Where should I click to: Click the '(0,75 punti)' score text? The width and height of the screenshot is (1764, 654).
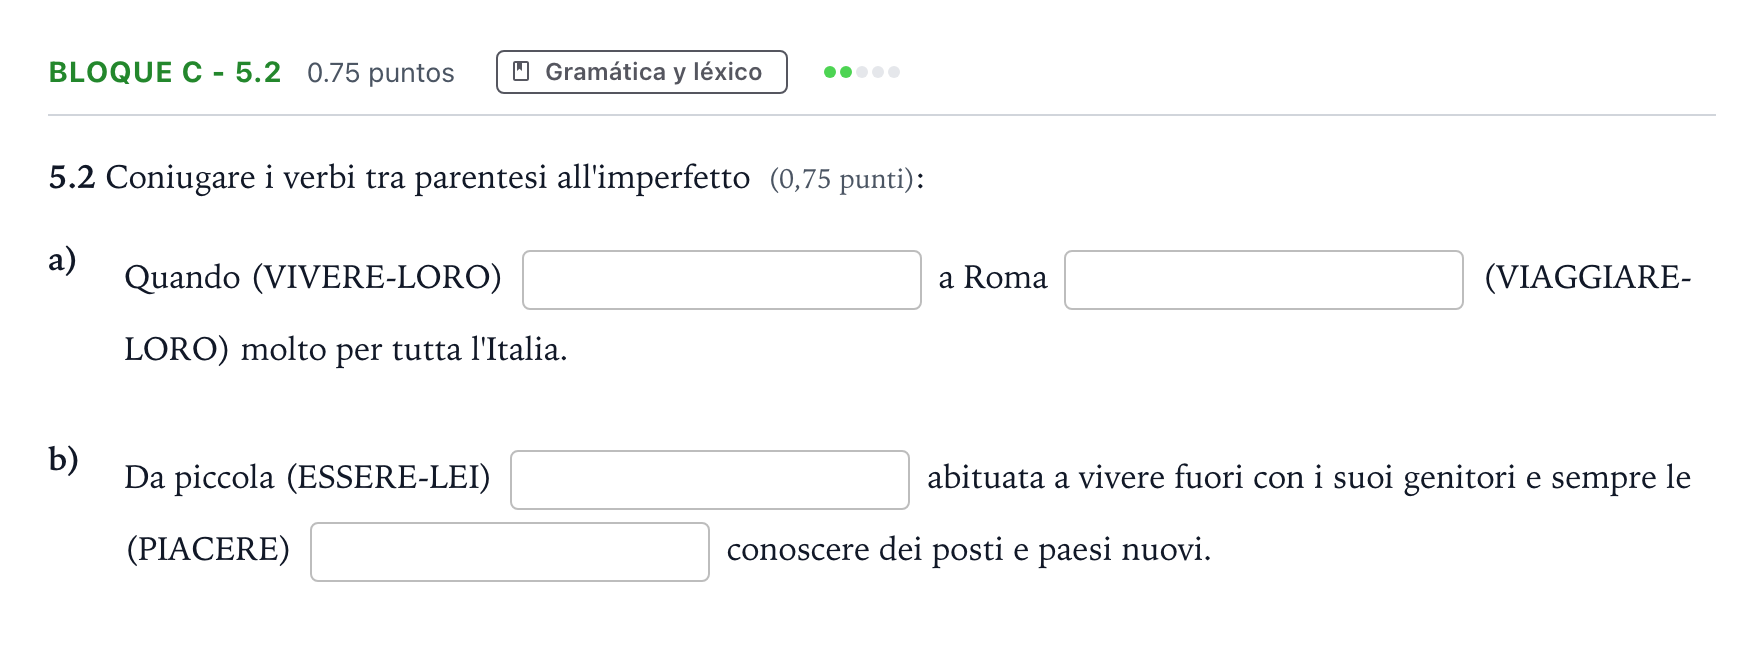(842, 179)
